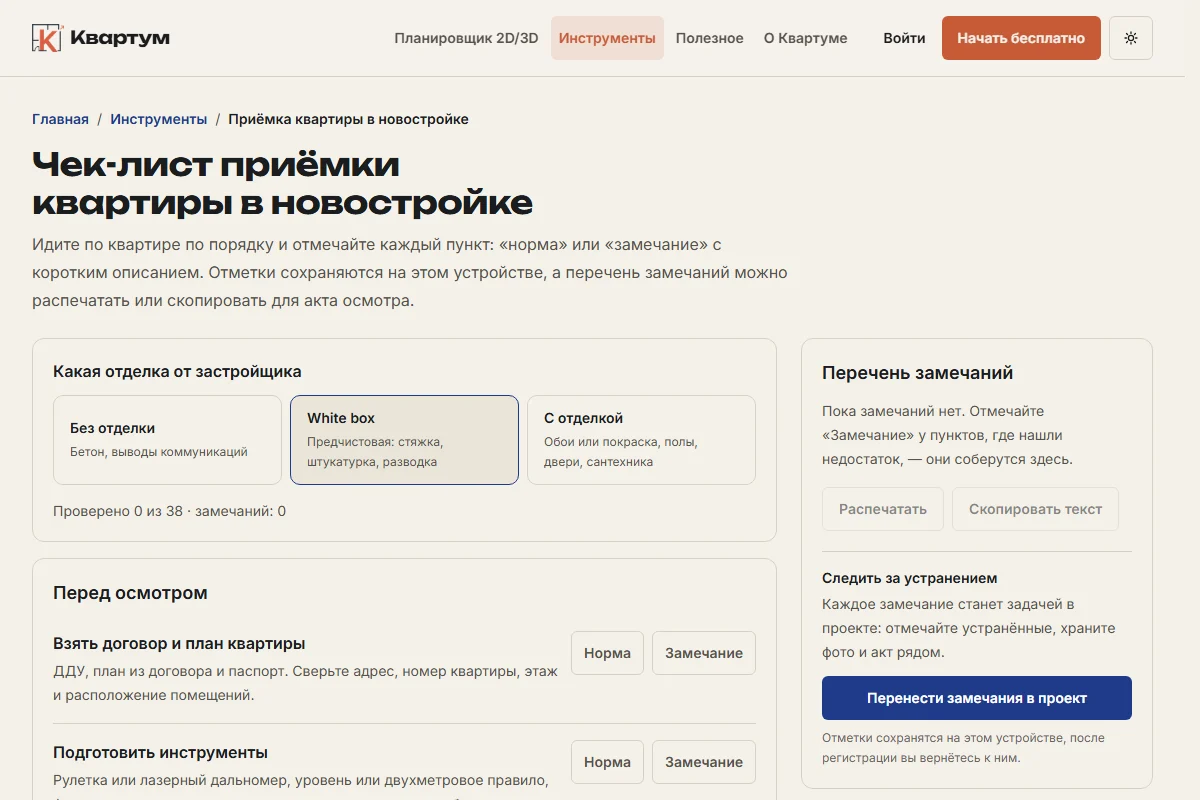This screenshot has width=1200, height=800.
Task: Go to Инструменты breadcrumb link
Action: 159,119
